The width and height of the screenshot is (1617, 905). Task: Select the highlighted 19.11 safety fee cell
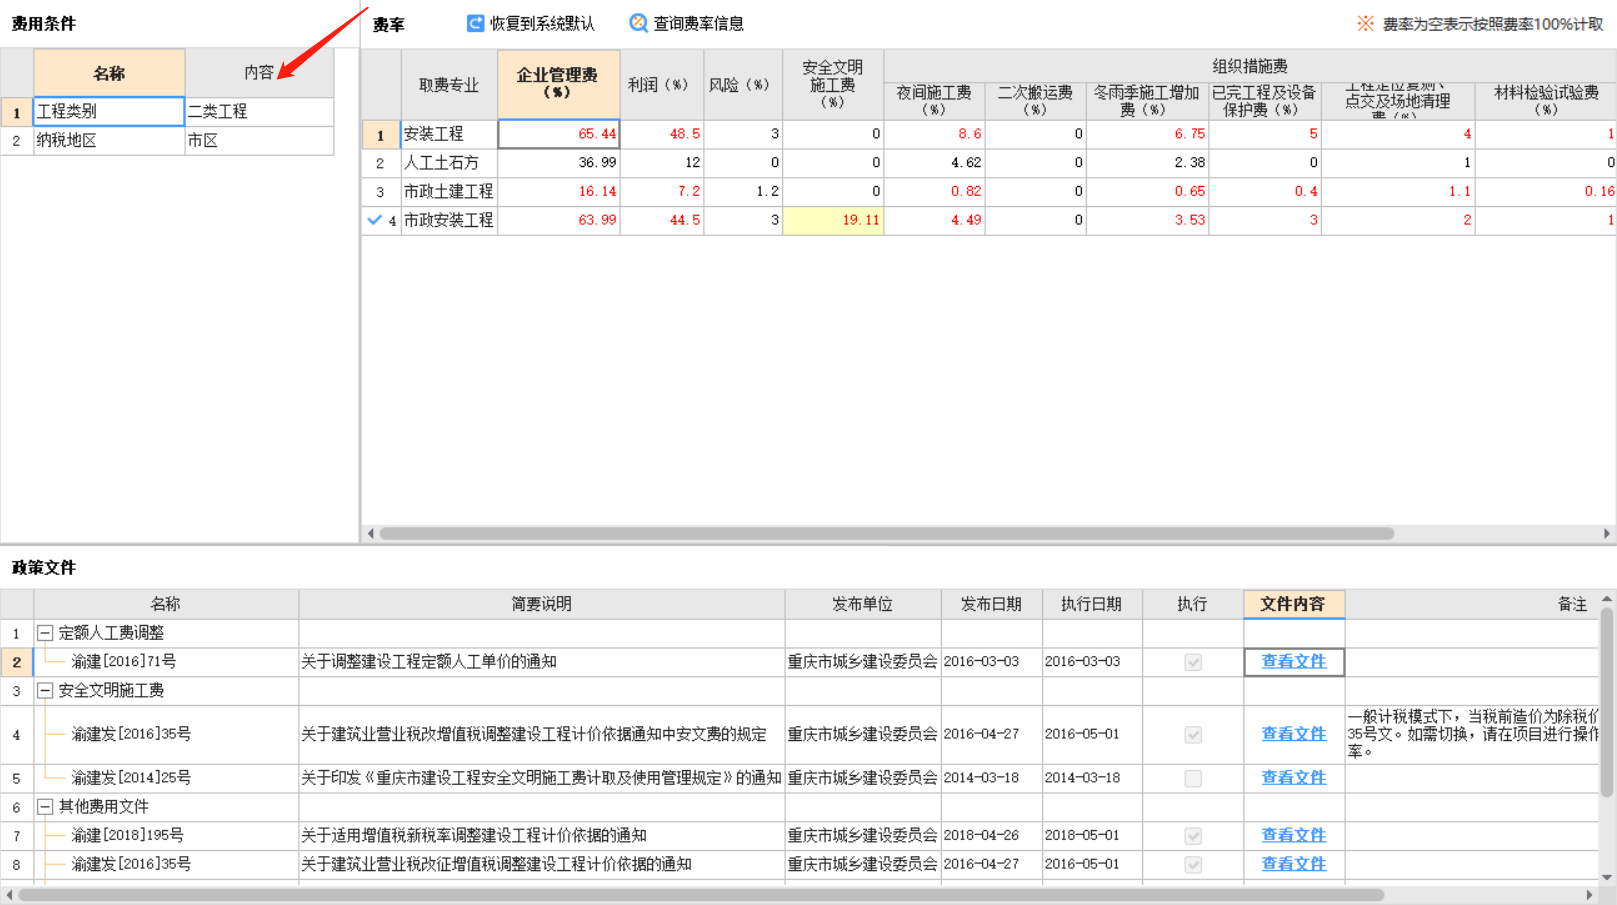[x=833, y=220]
